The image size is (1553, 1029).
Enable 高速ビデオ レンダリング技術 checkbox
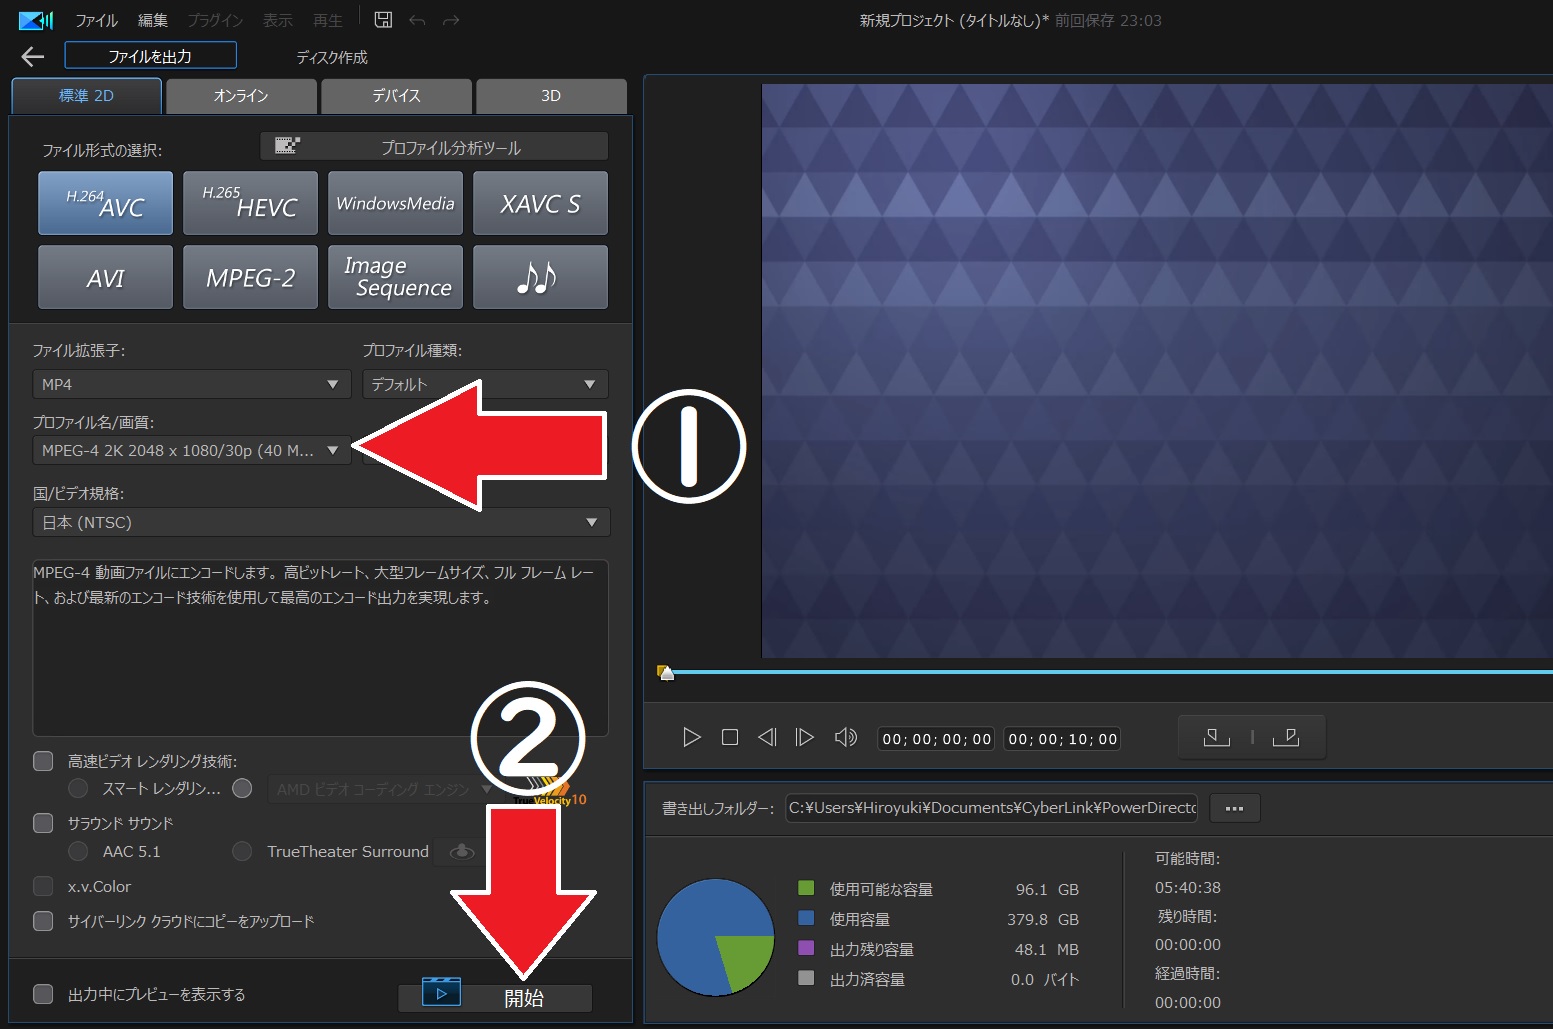pyautogui.click(x=43, y=762)
